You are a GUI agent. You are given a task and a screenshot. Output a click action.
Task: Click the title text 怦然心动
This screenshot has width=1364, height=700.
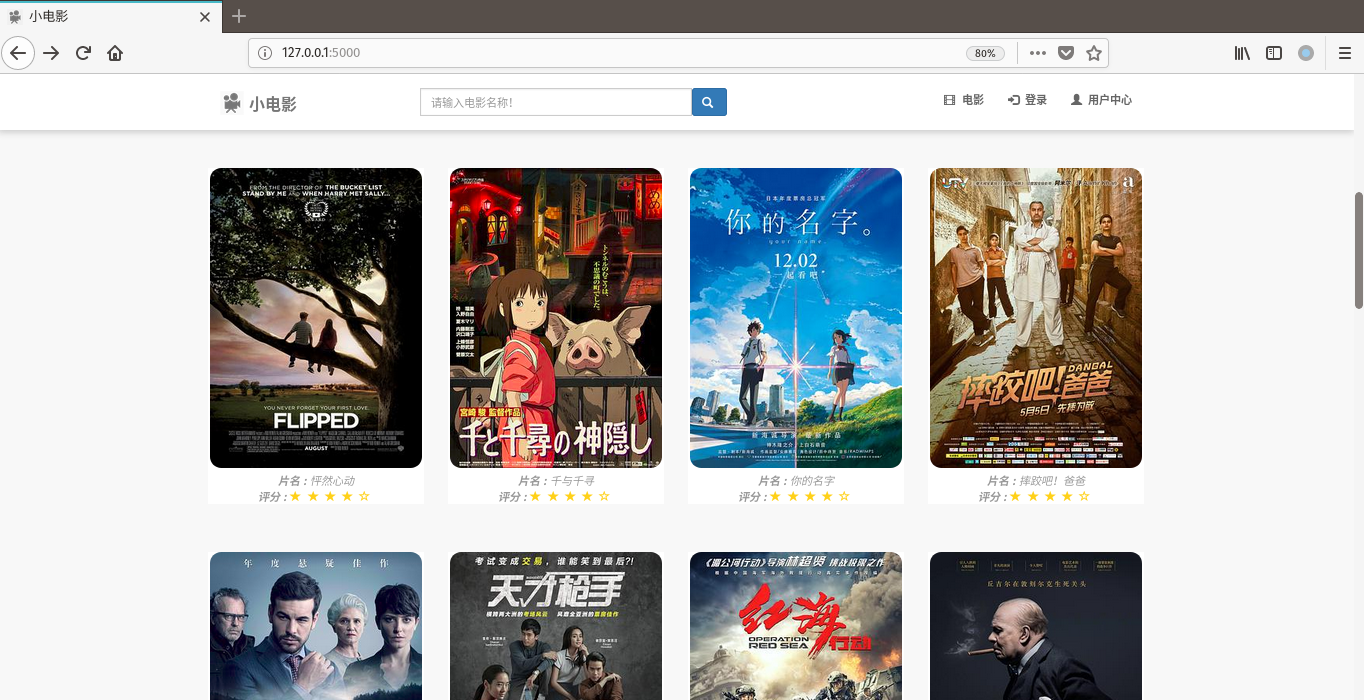[x=332, y=481]
